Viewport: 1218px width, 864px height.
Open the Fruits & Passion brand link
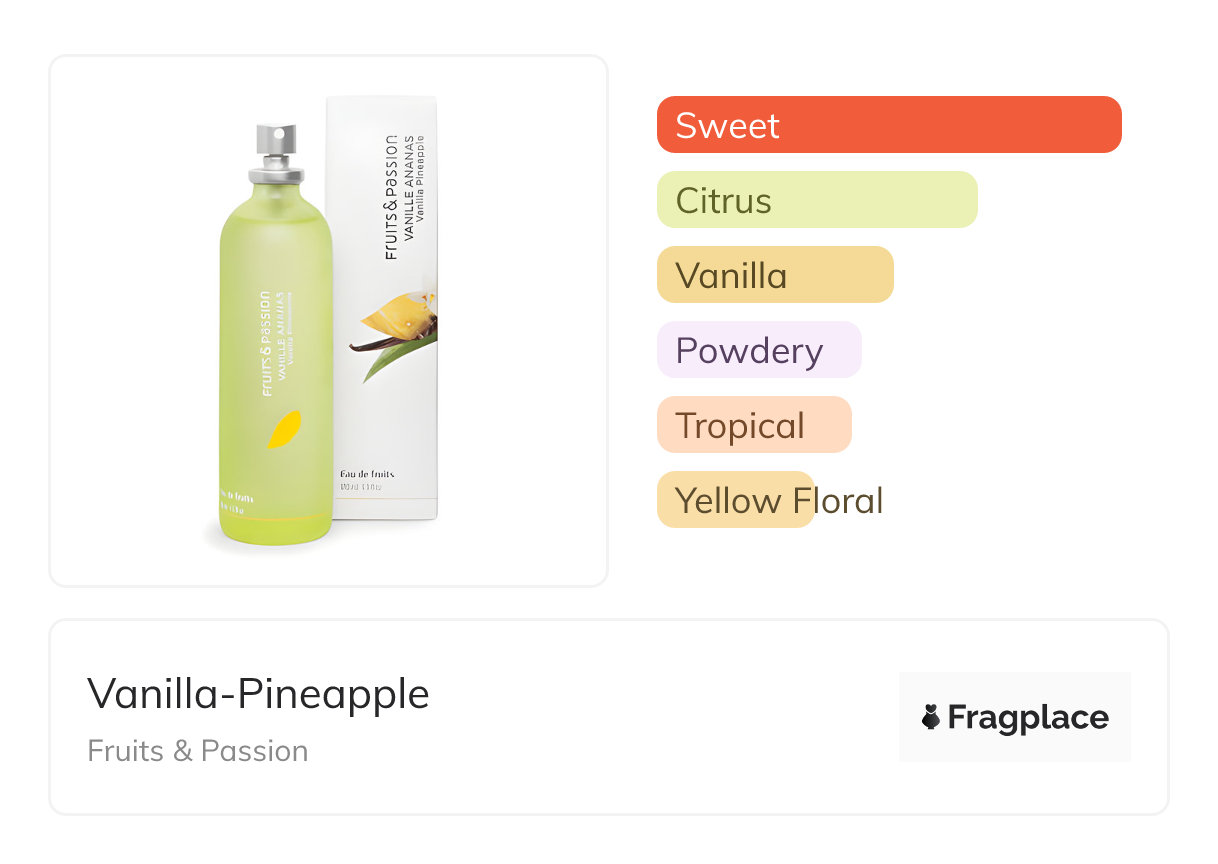(x=197, y=751)
